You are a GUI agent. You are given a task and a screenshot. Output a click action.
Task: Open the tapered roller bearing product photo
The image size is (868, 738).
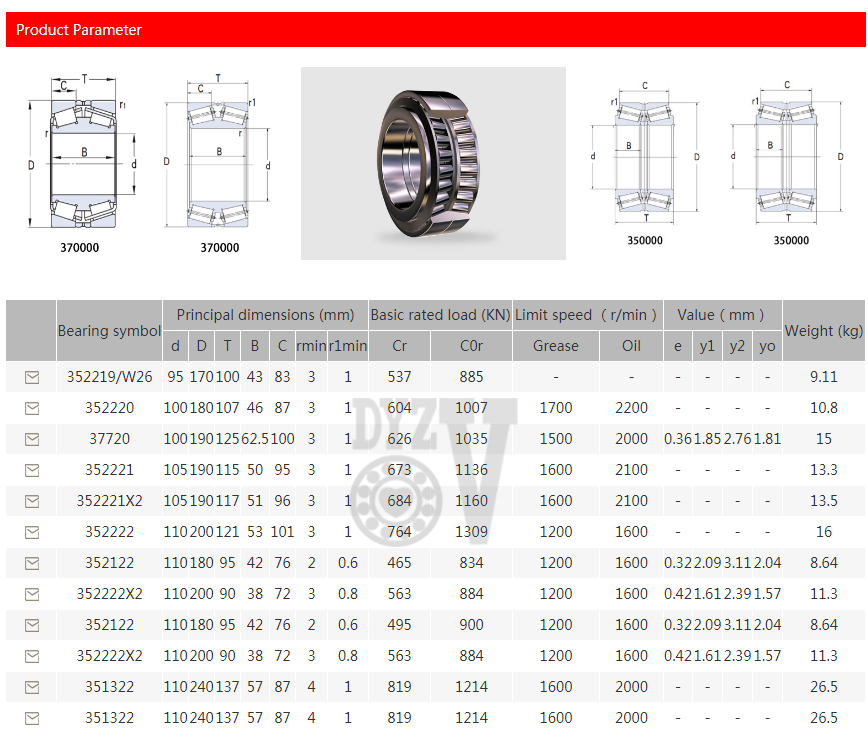(433, 163)
